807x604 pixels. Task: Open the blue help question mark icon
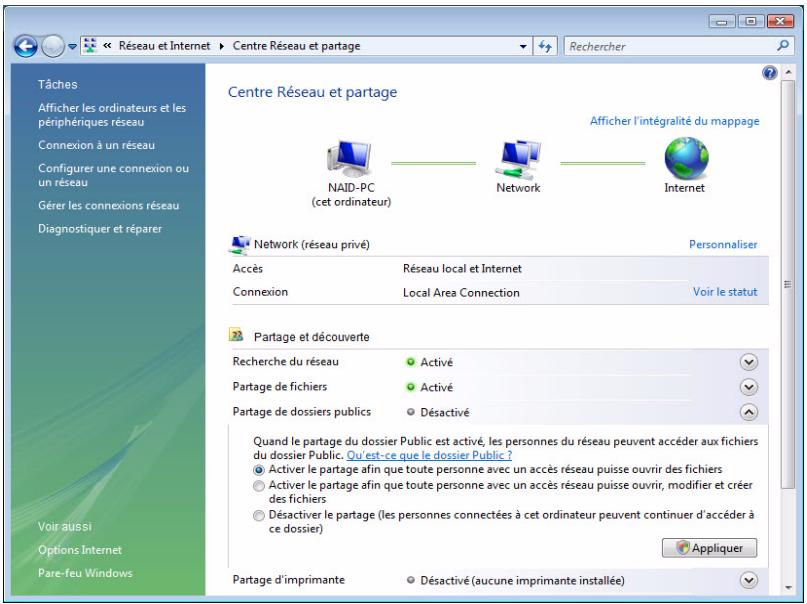point(769,73)
